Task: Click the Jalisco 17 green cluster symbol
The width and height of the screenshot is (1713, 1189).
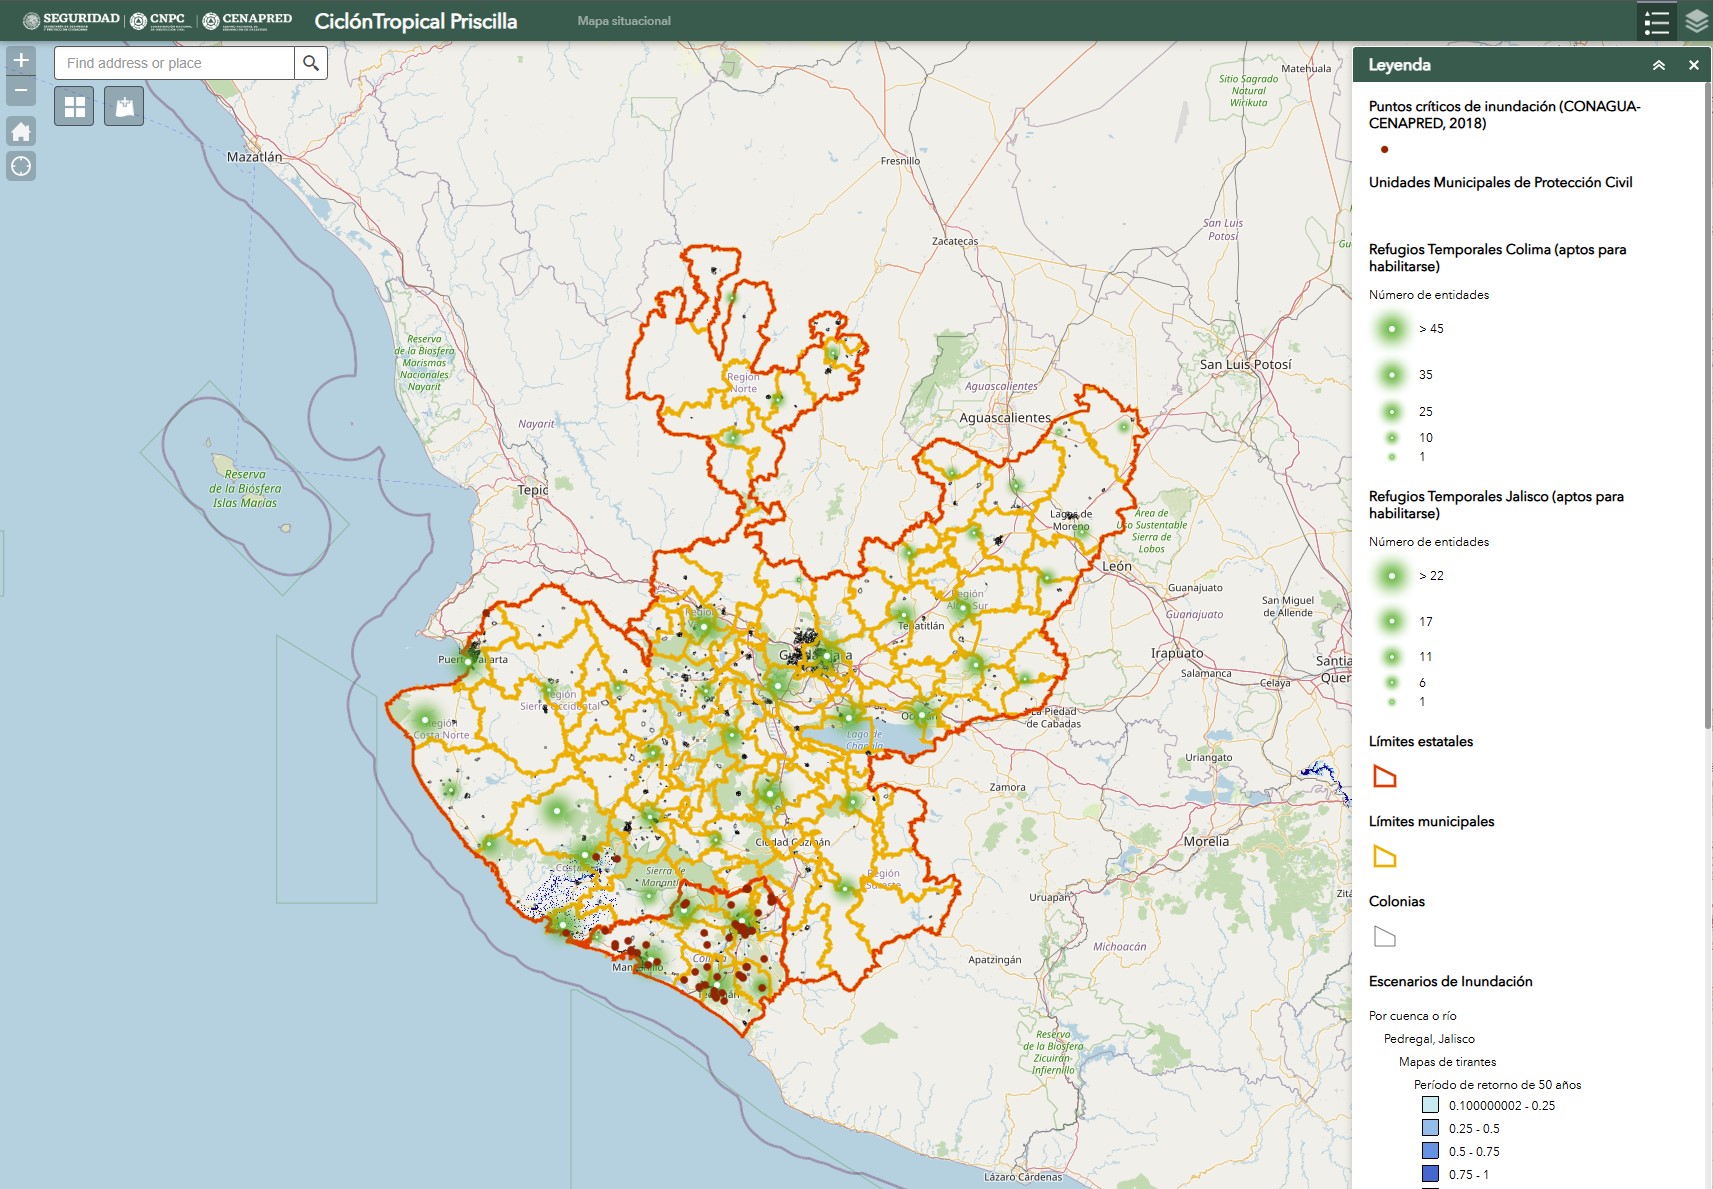Action: coord(1391,622)
